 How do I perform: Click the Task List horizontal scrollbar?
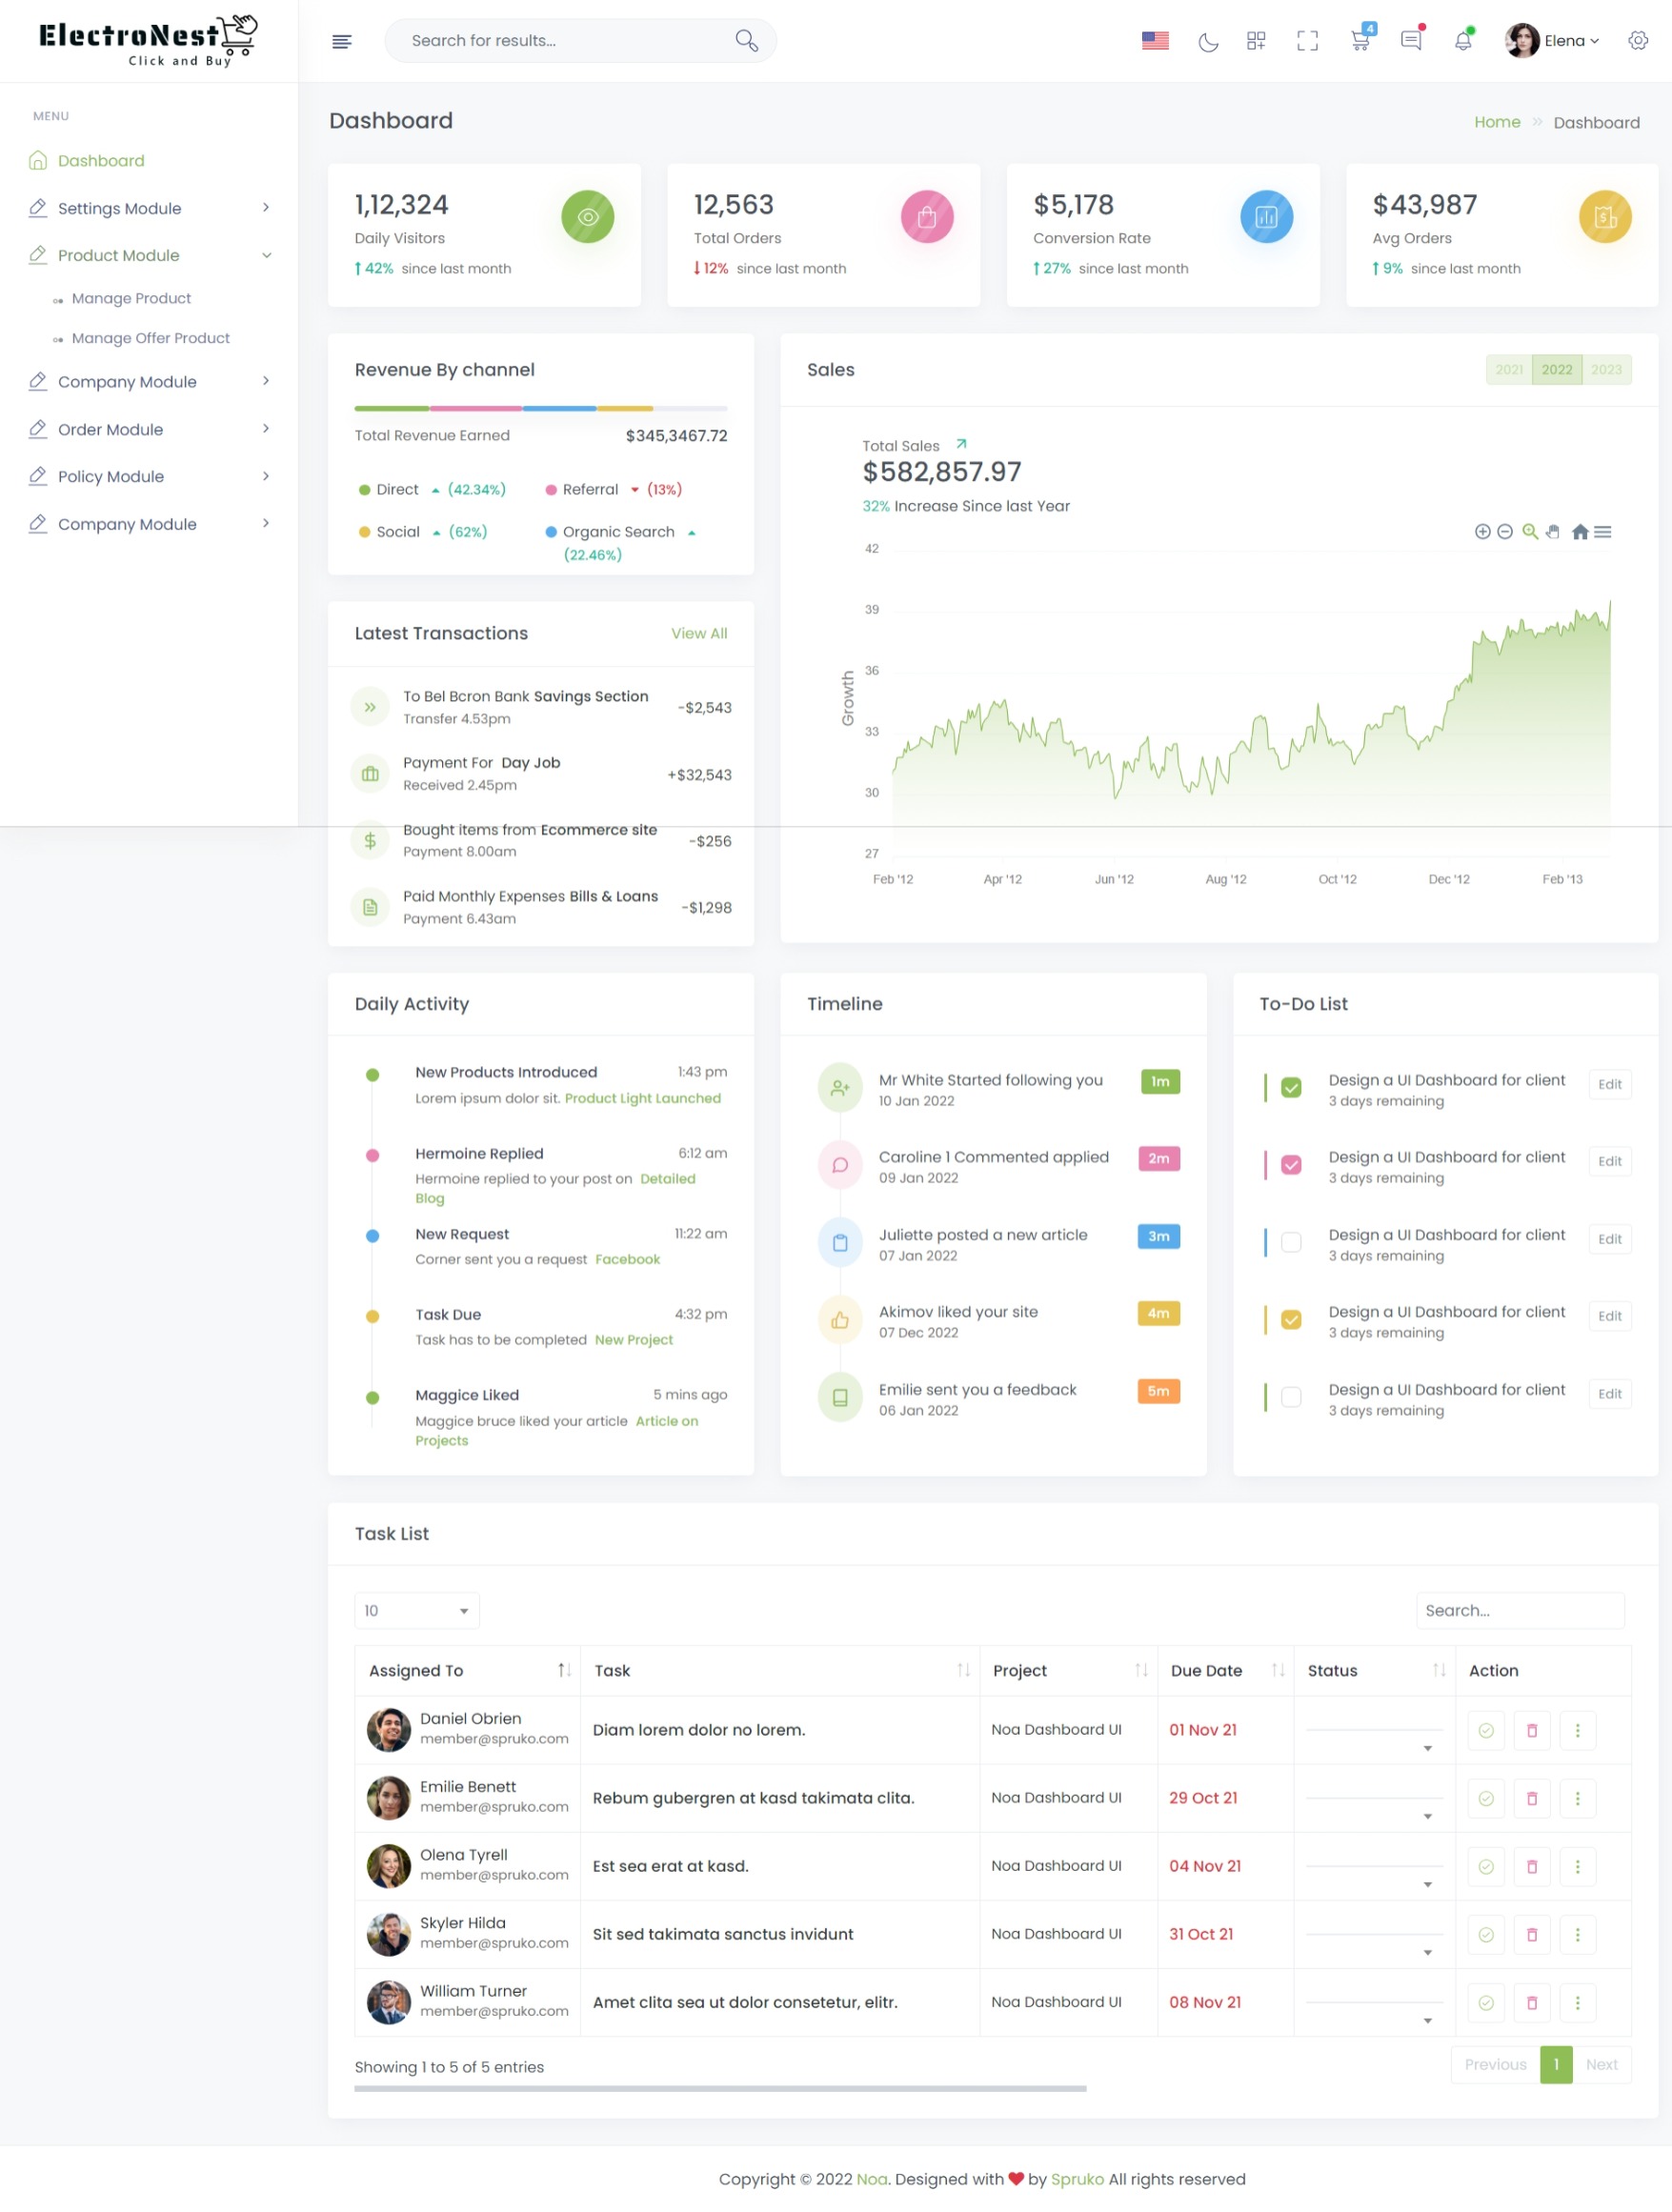pyautogui.click(x=720, y=2089)
